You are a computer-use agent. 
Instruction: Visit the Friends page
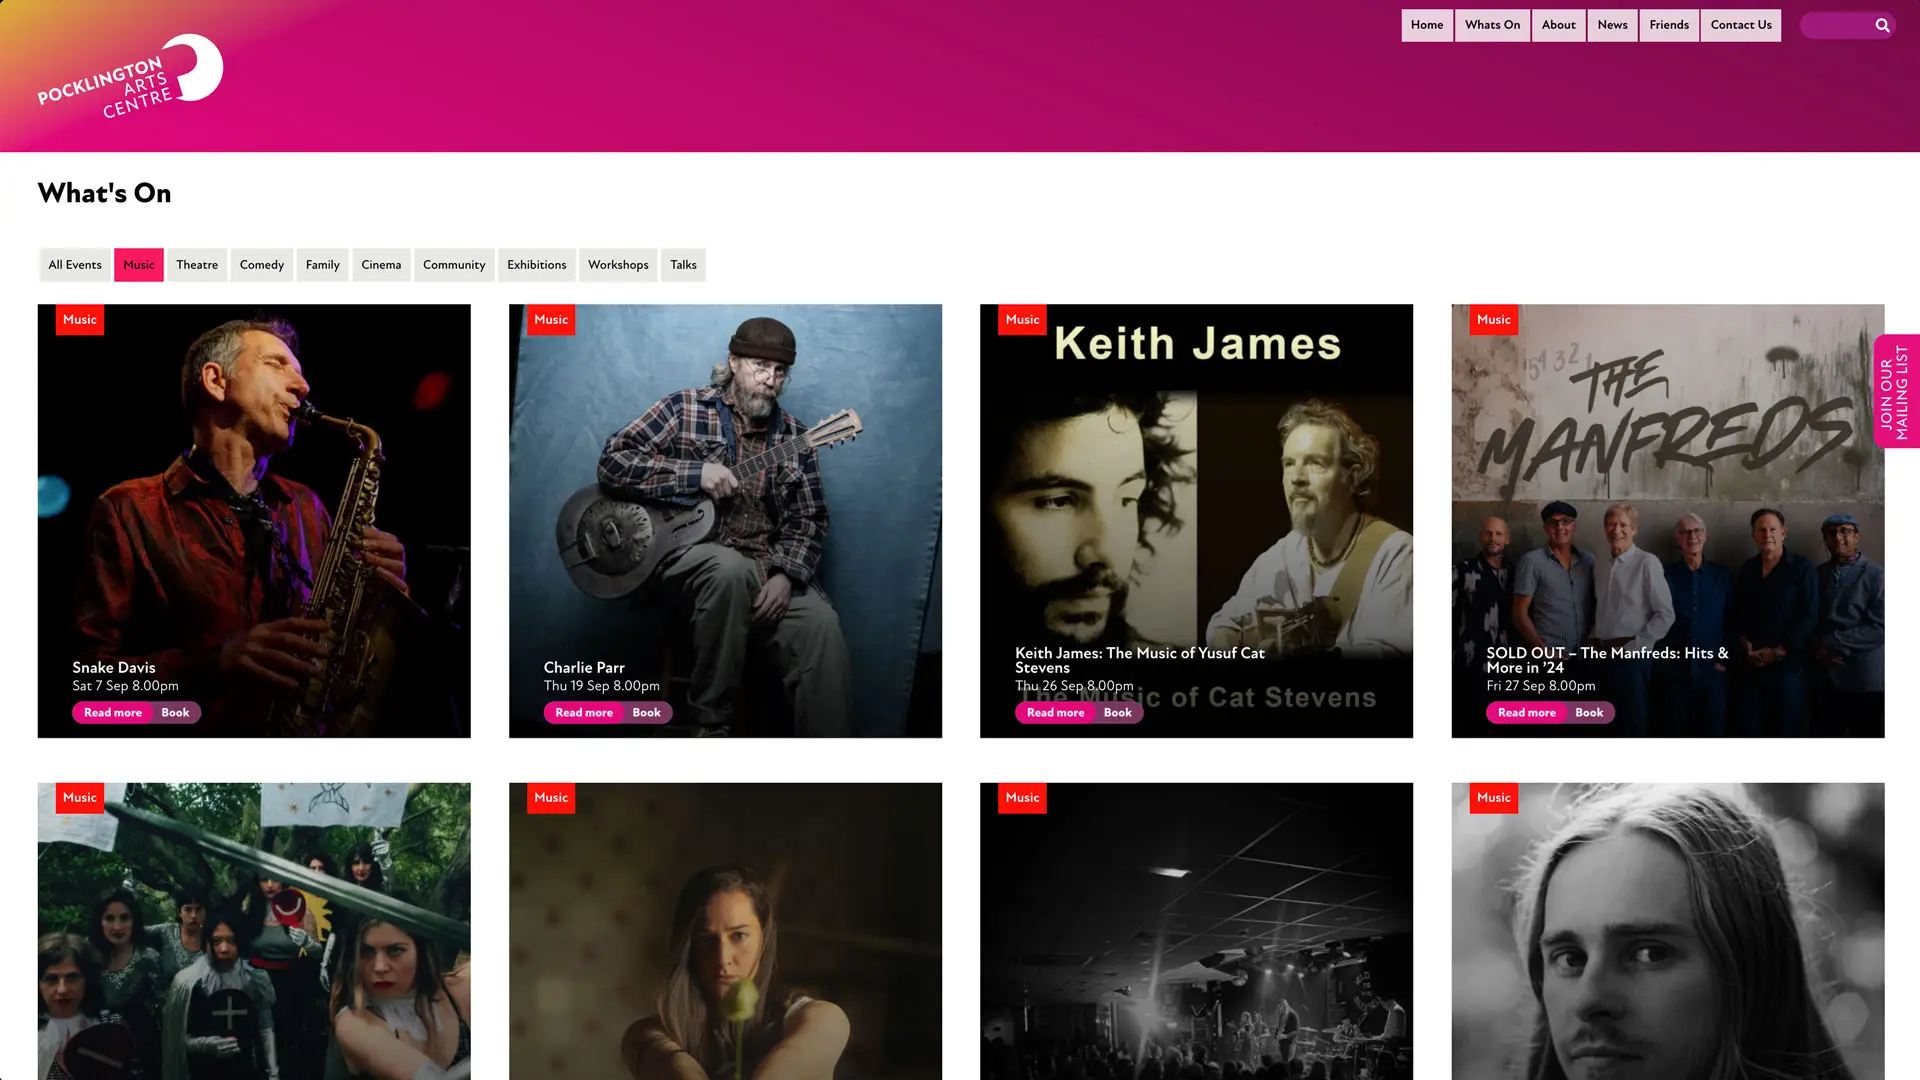click(x=1668, y=26)
